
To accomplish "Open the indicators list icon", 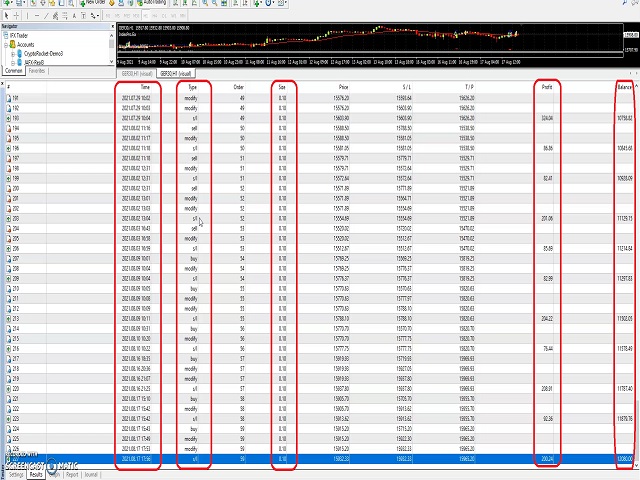I will (x=258, y=3).
